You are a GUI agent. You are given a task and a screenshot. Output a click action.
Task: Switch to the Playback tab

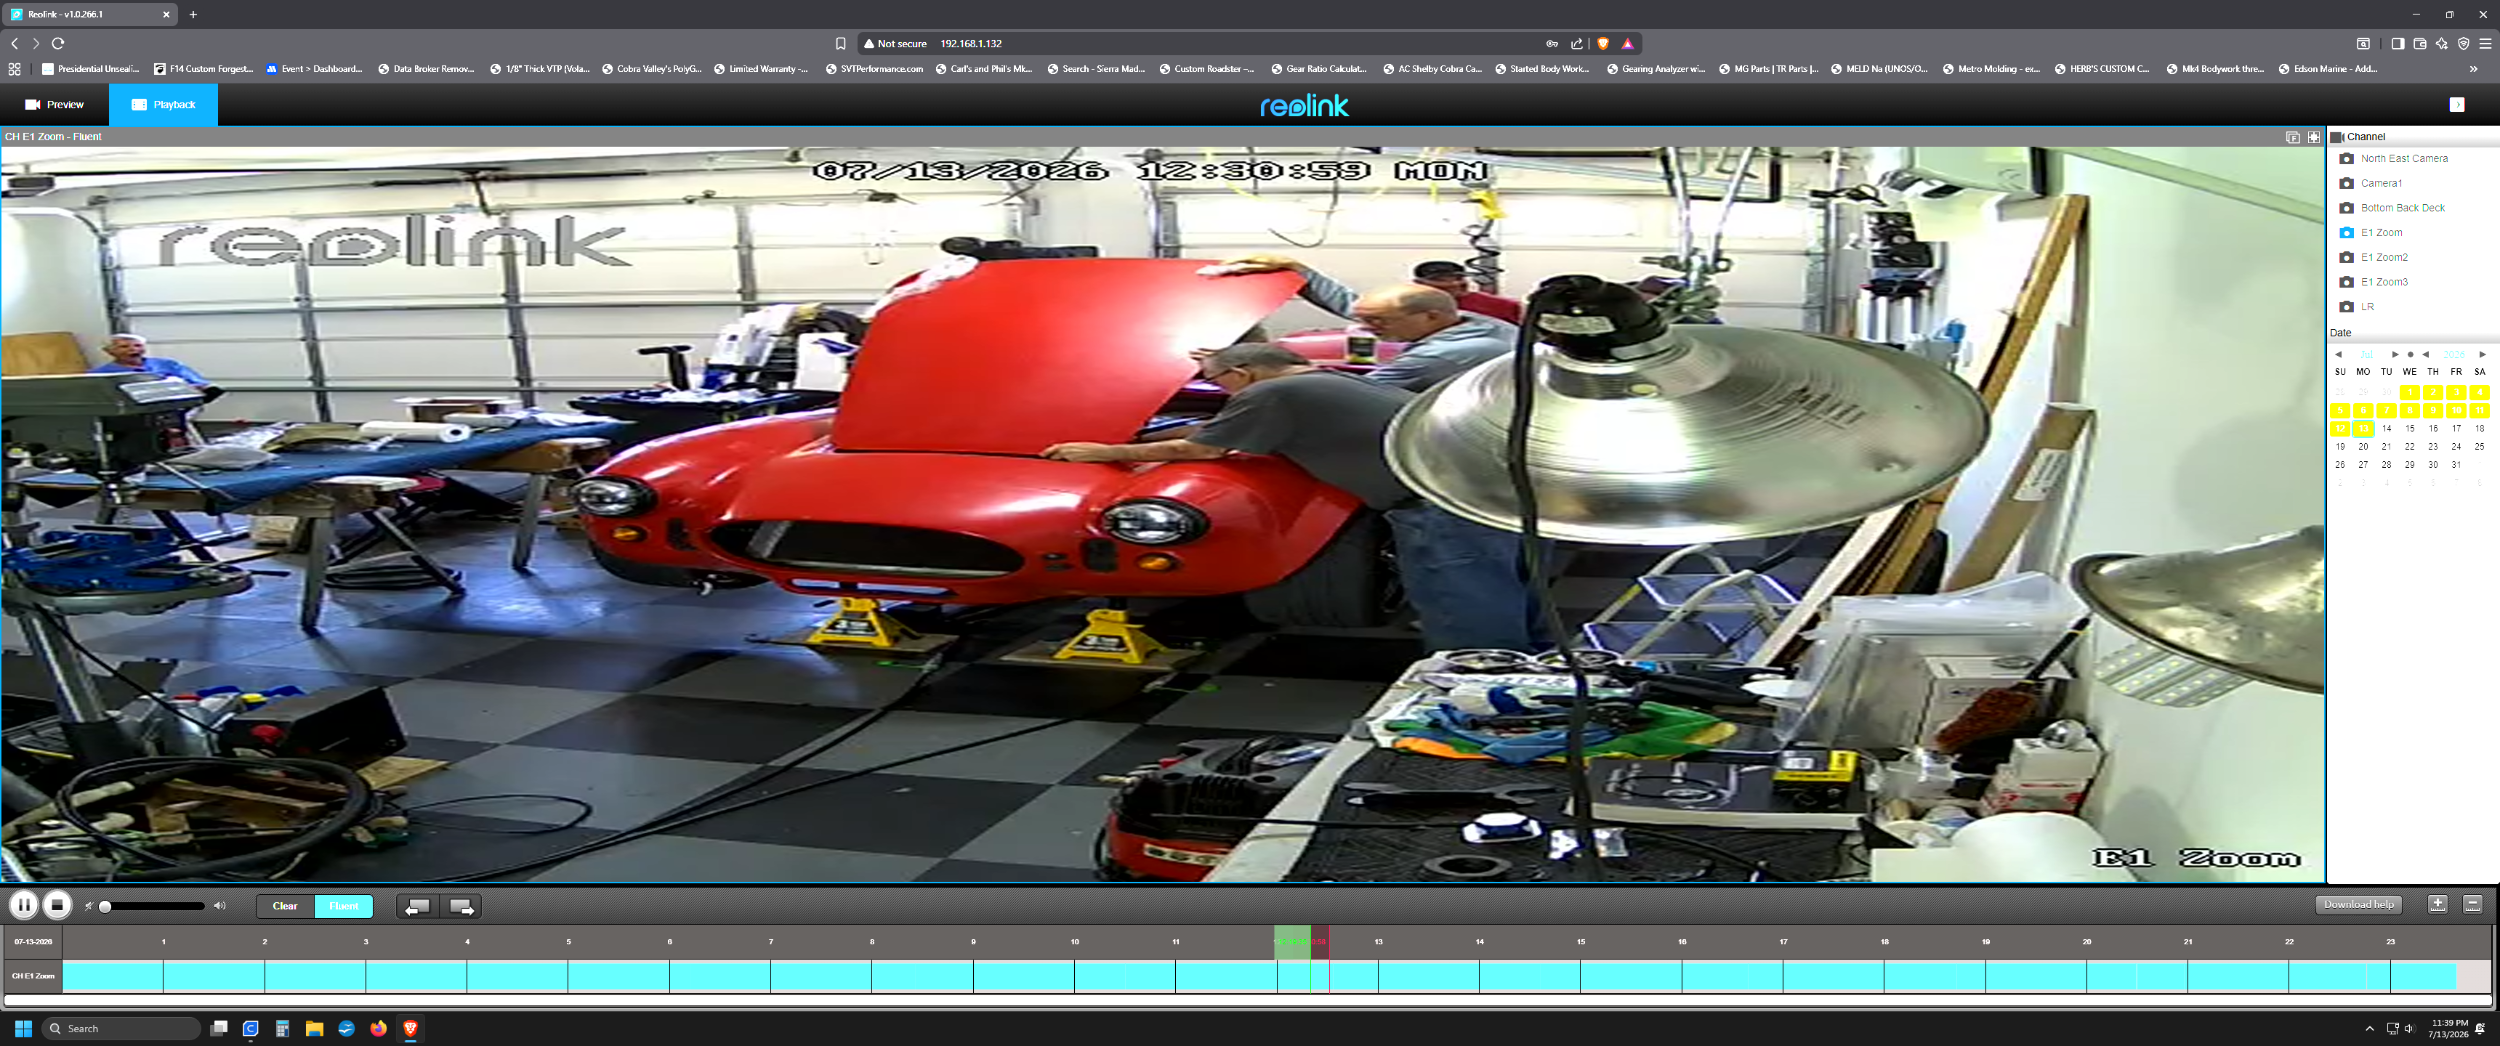coord(164,105)
